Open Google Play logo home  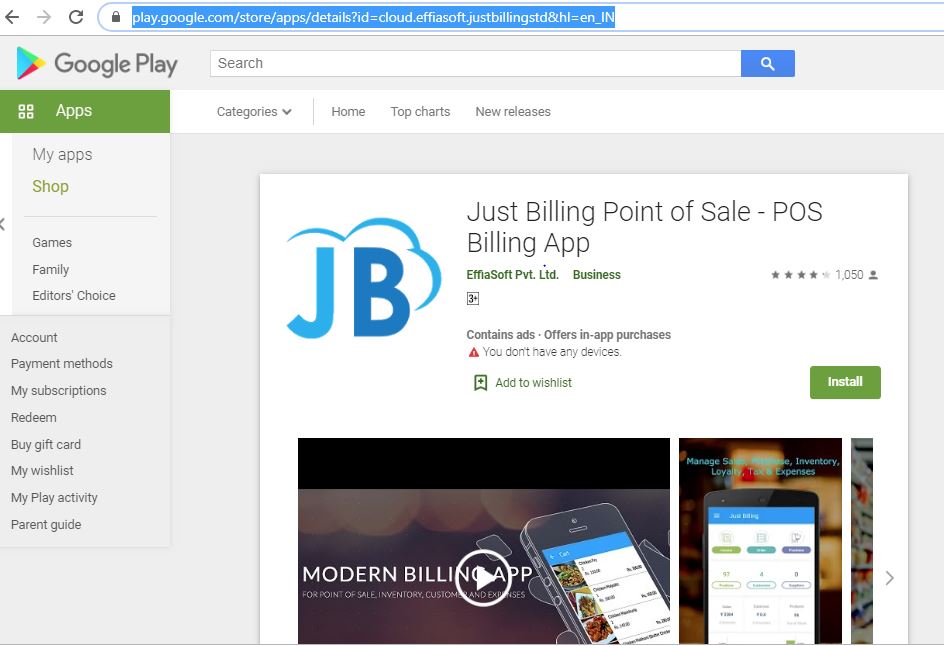click(x=97, y=63)
